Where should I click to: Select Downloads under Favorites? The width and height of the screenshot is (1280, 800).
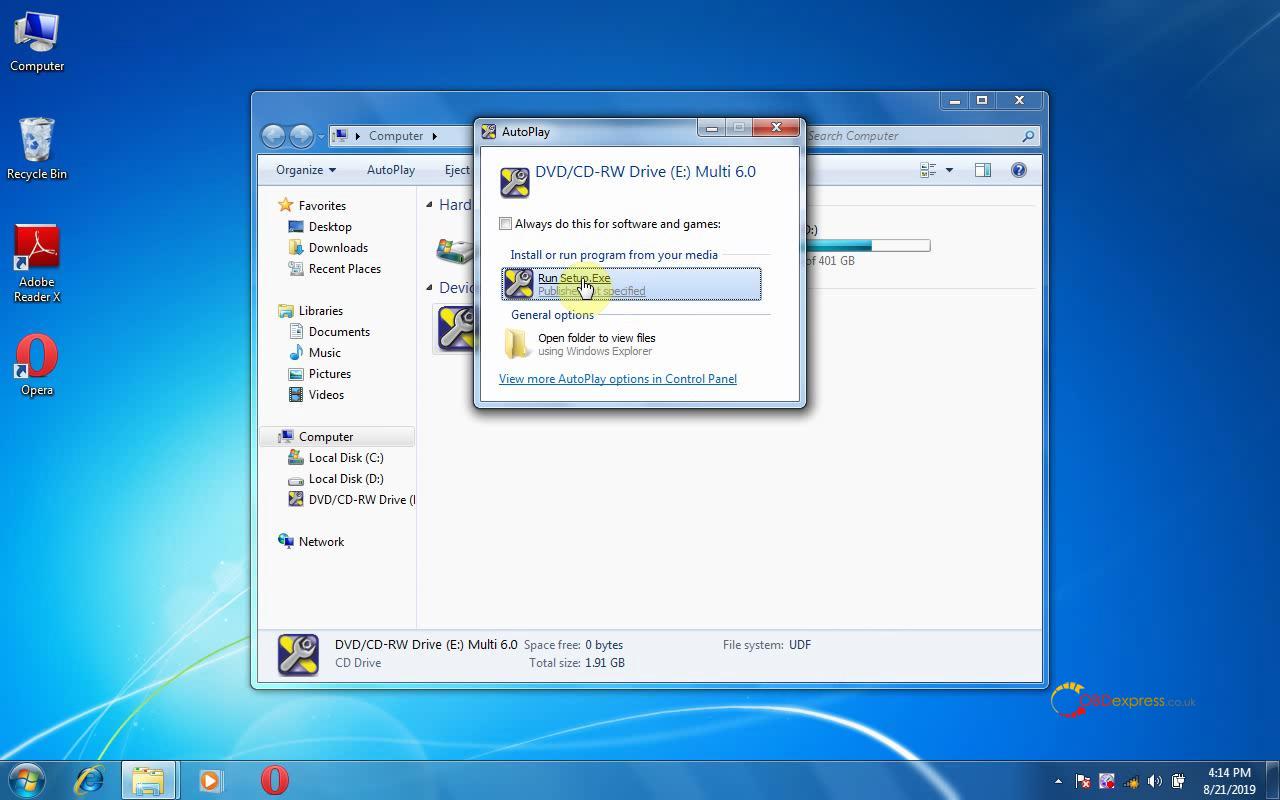tap(338, 248)
